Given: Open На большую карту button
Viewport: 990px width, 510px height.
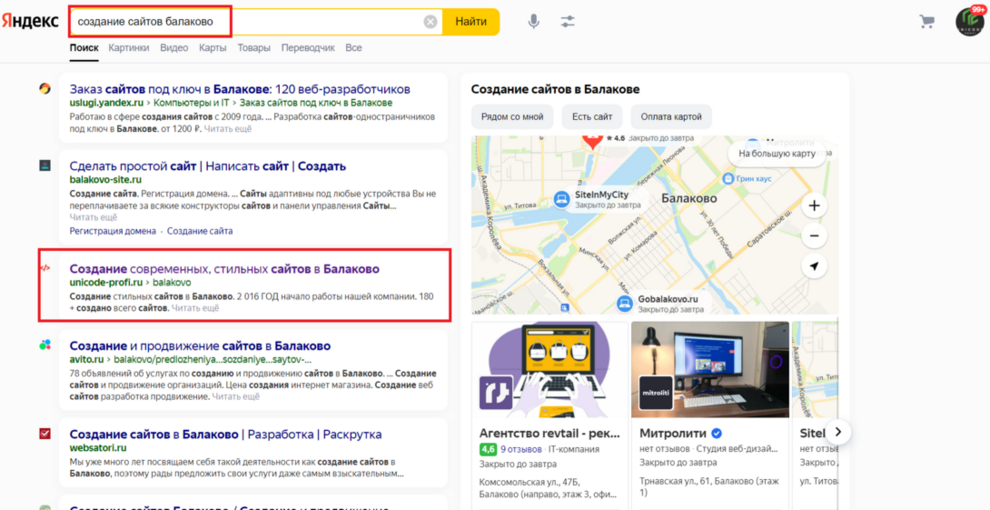Looking at the screenshot, I should (777, 153).
